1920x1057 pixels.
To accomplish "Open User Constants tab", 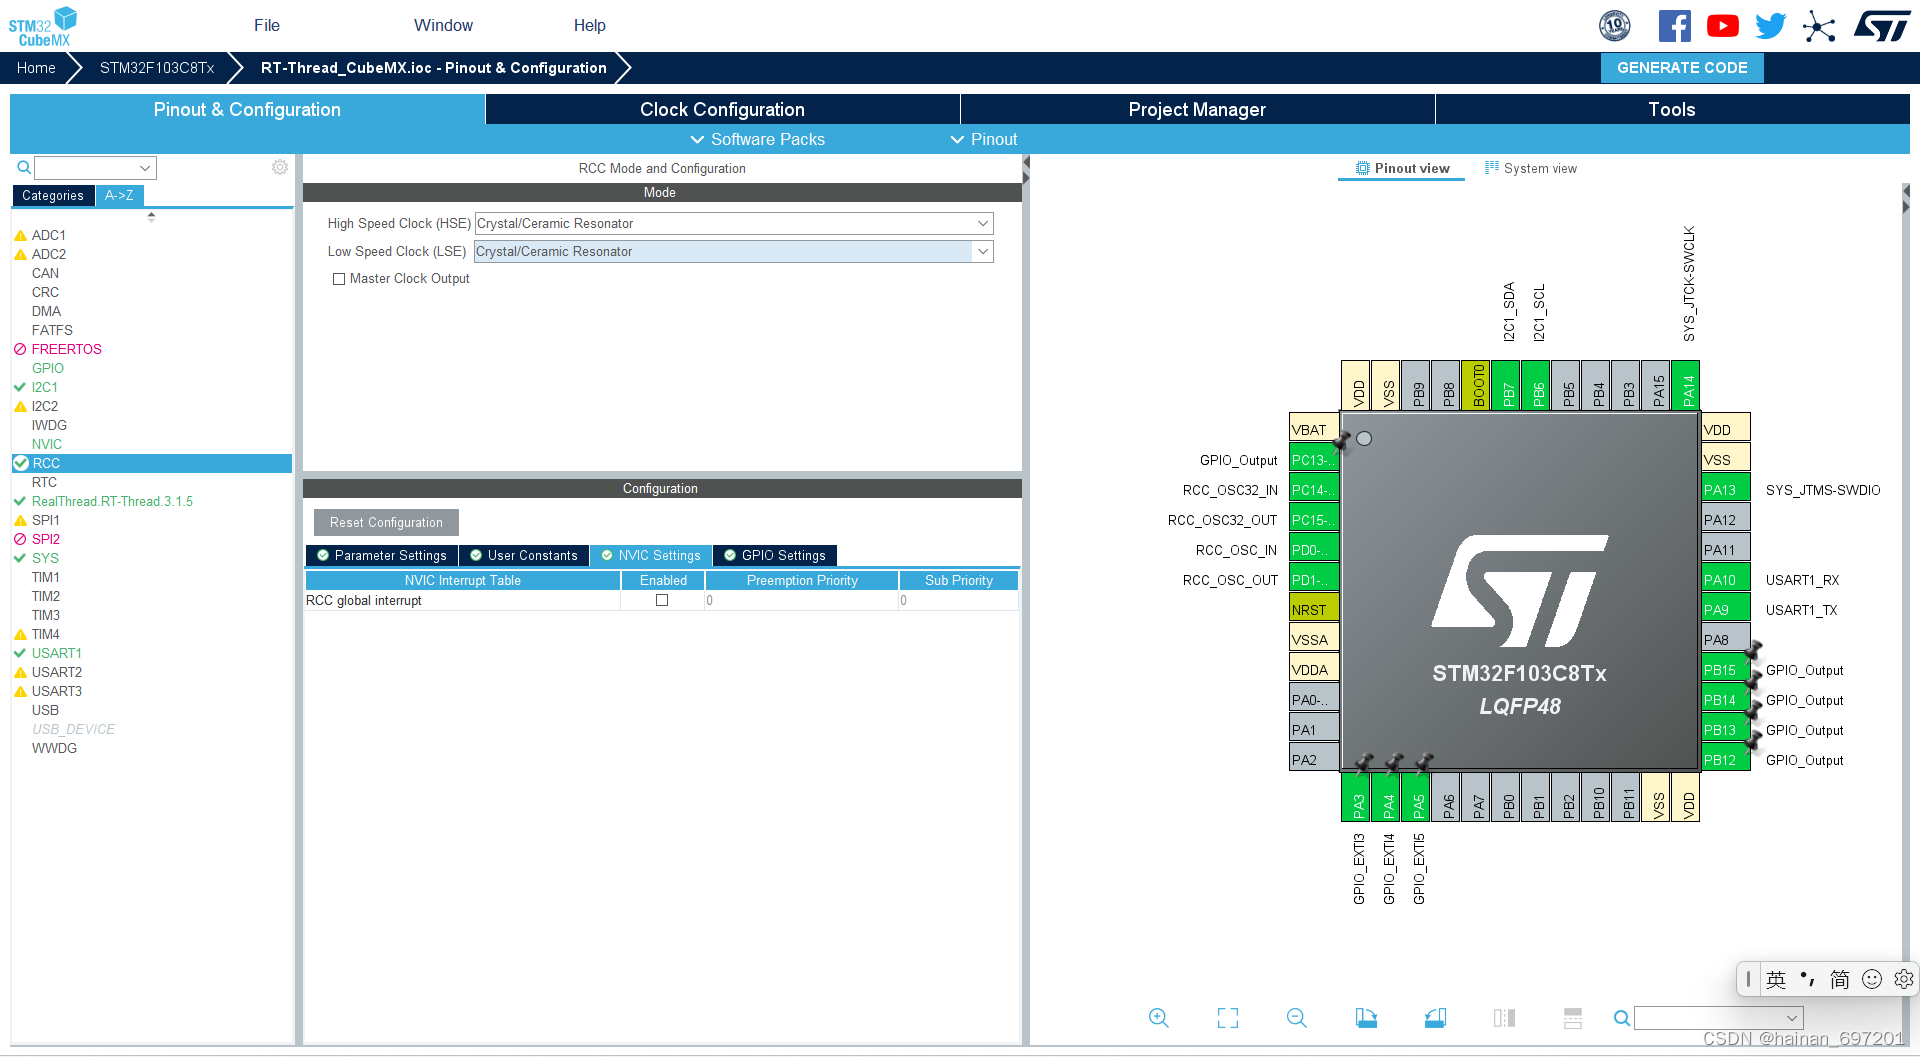I will (524, 555).
